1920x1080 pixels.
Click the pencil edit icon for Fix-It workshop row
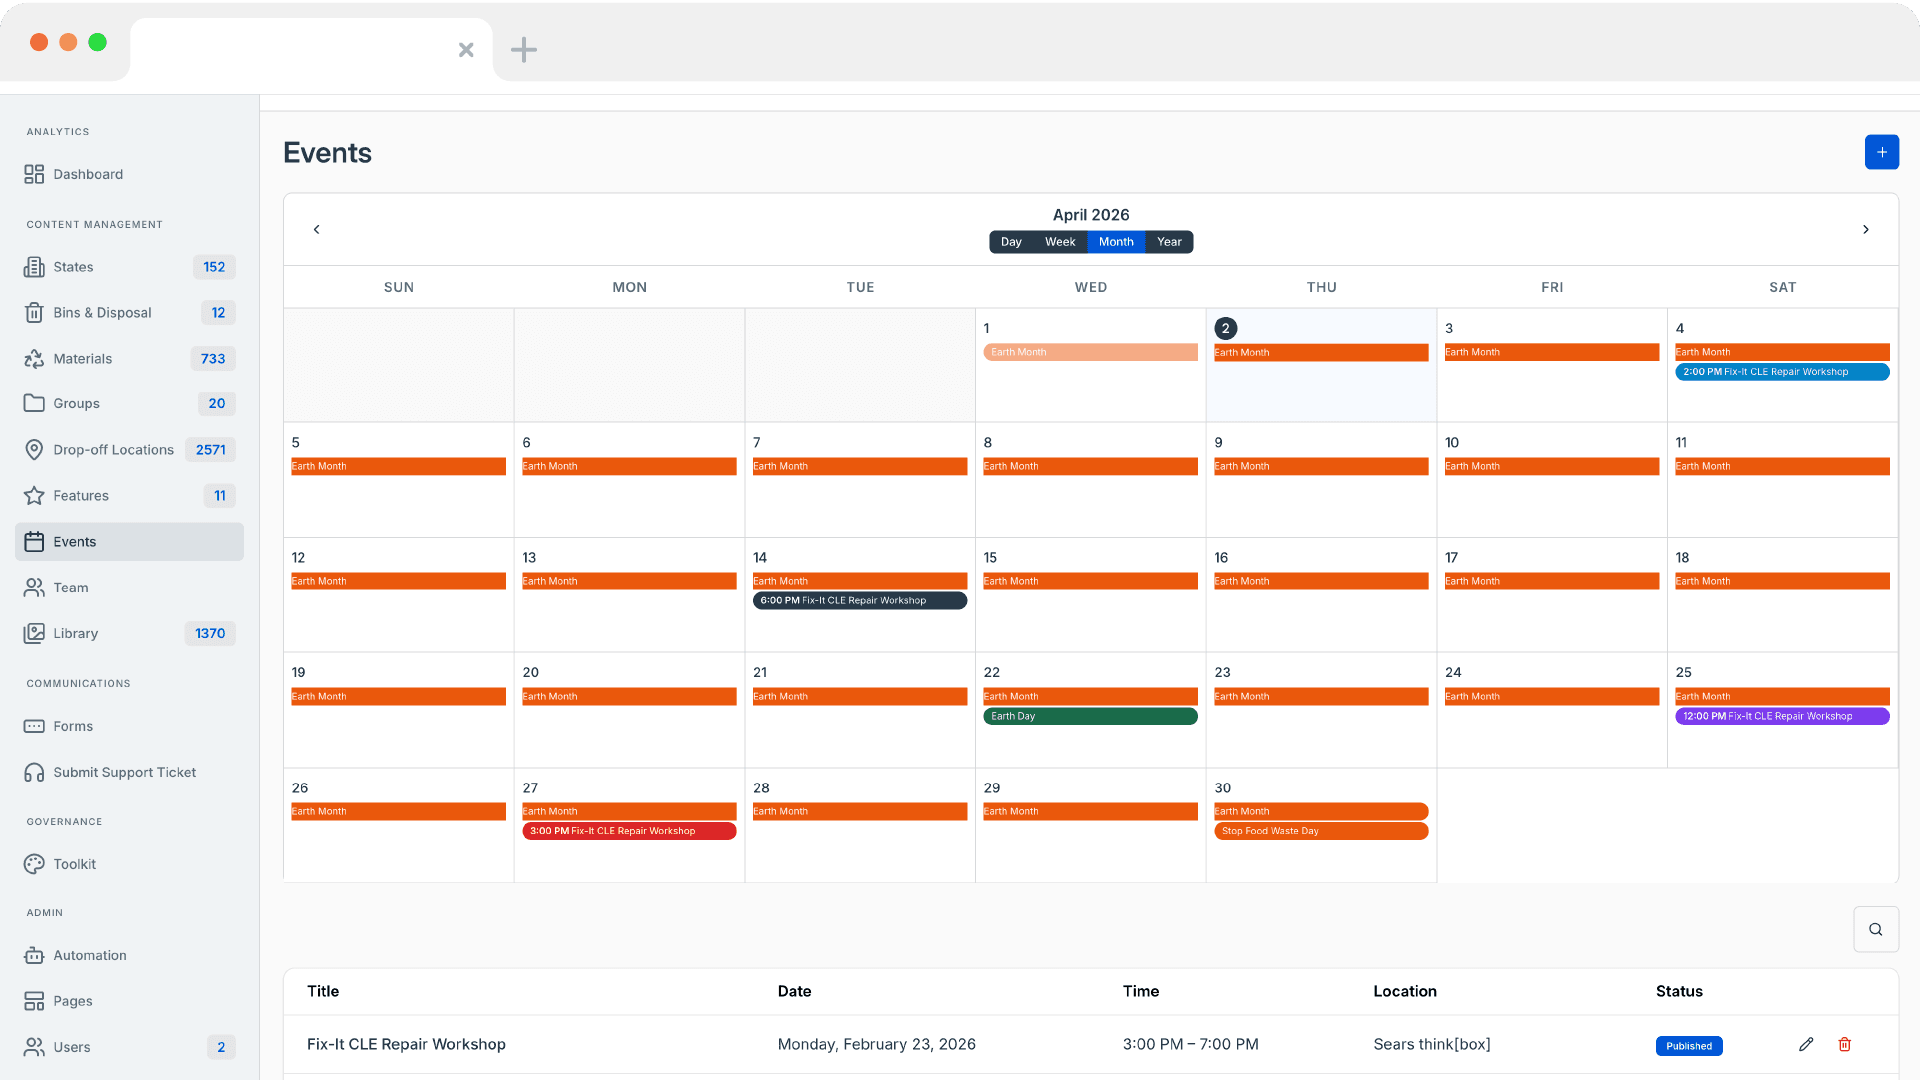[x=1805, y=1044]
